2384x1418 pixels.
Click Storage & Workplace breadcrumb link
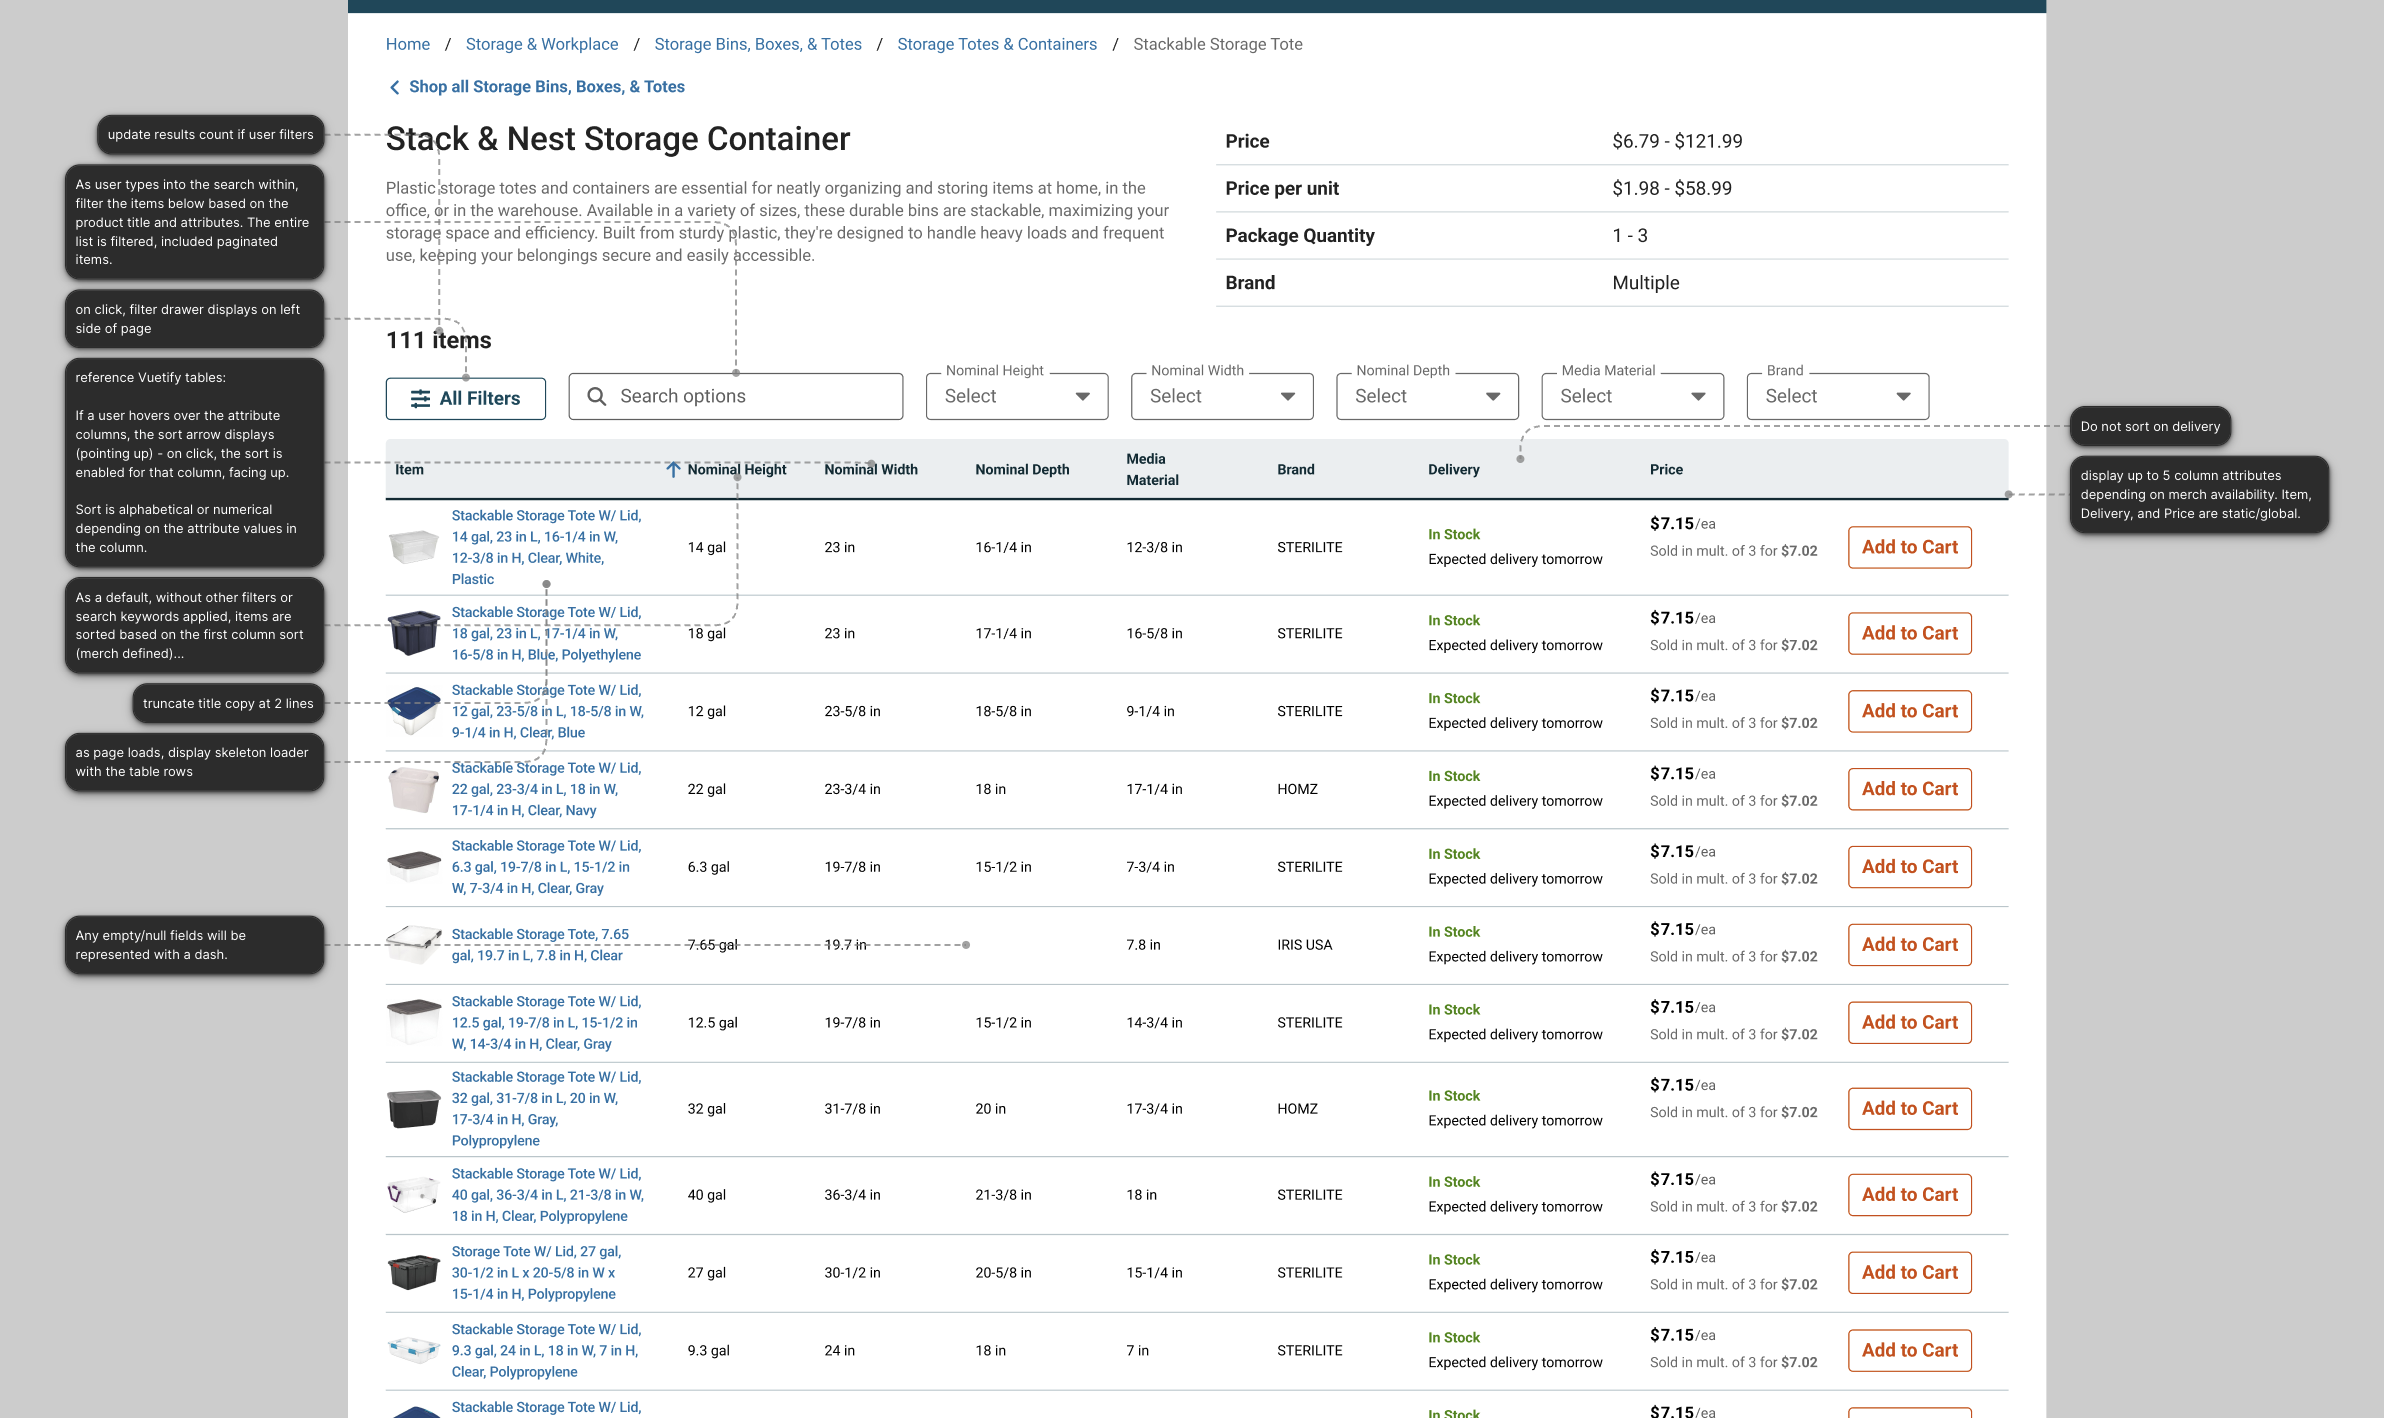point(541,44)
